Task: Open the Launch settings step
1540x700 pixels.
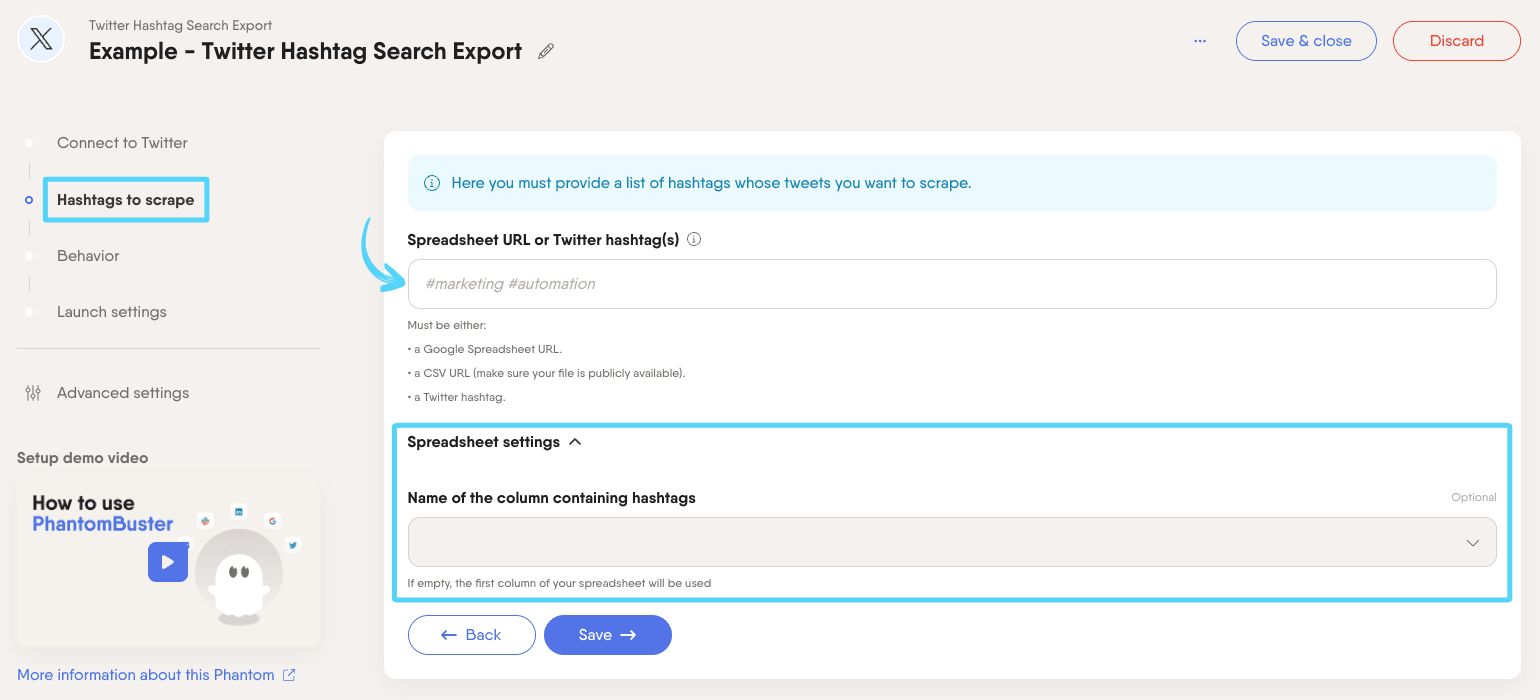Action: tap(112, 312)
